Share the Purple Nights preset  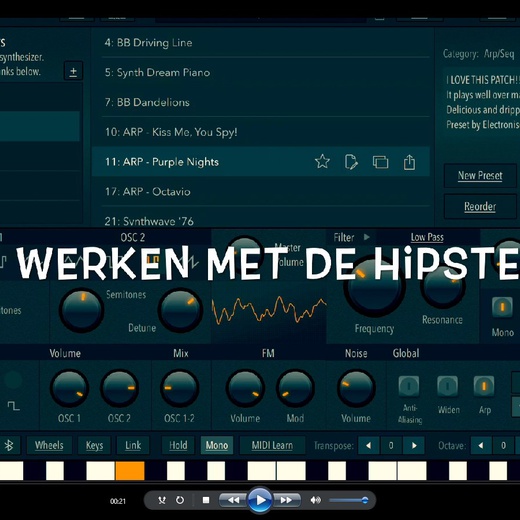409,162
